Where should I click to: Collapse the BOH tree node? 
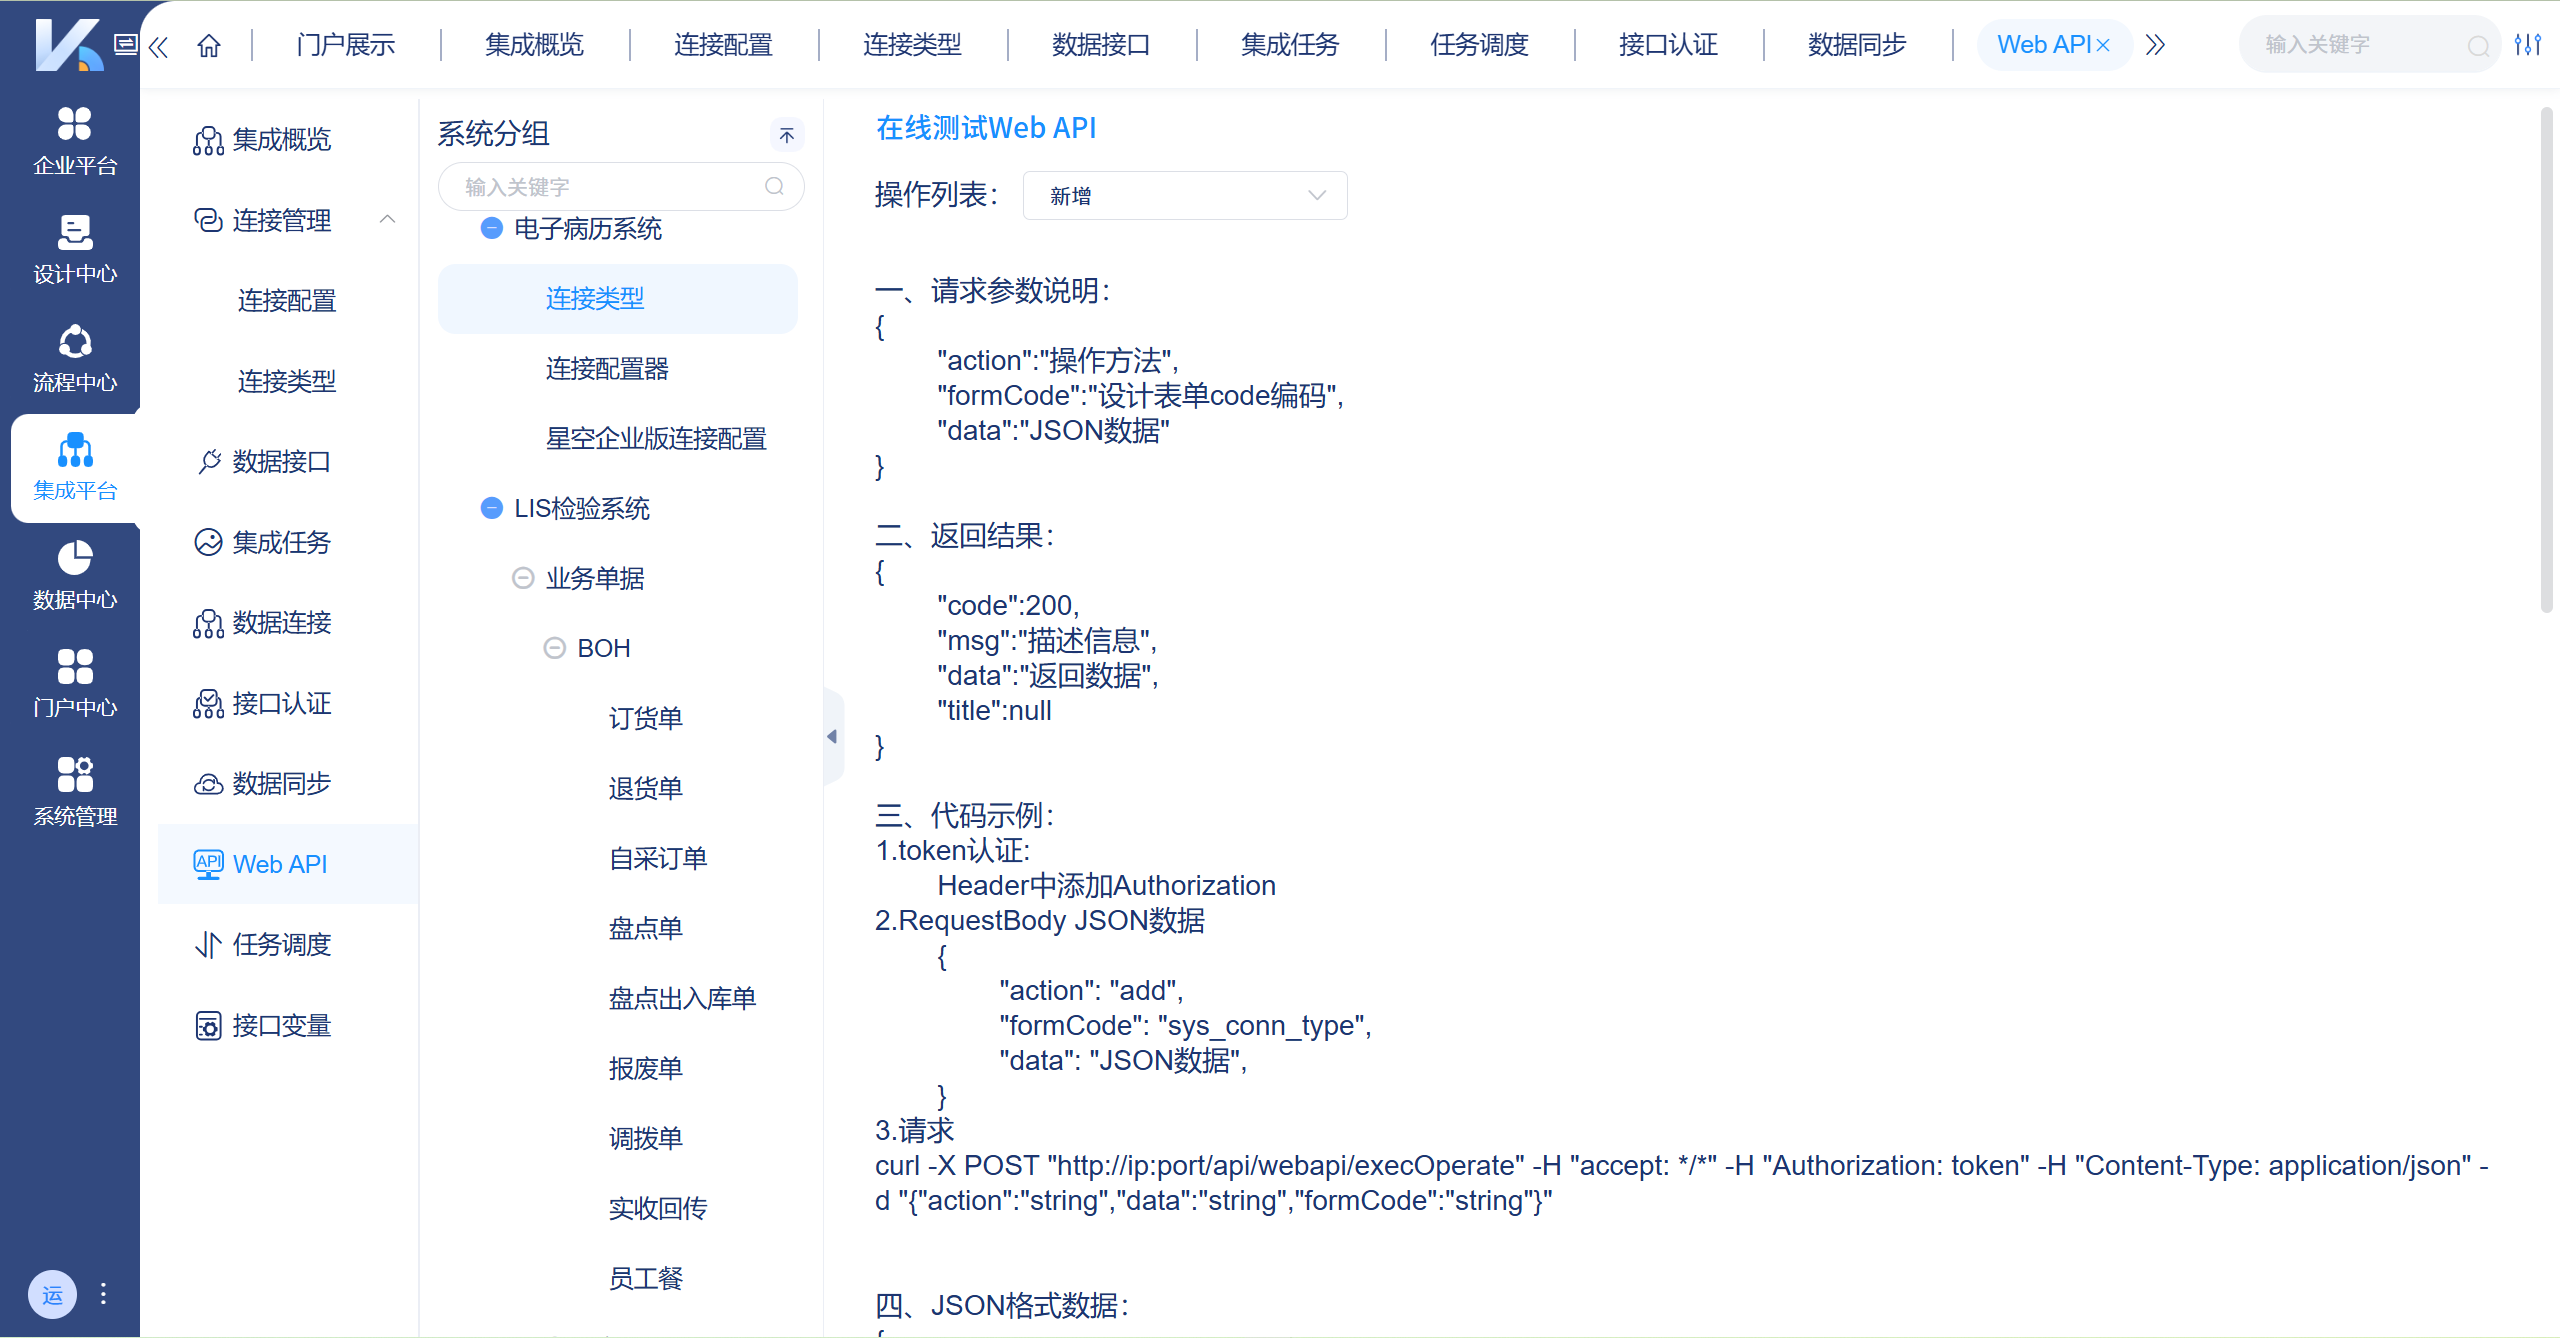point(556,647)
